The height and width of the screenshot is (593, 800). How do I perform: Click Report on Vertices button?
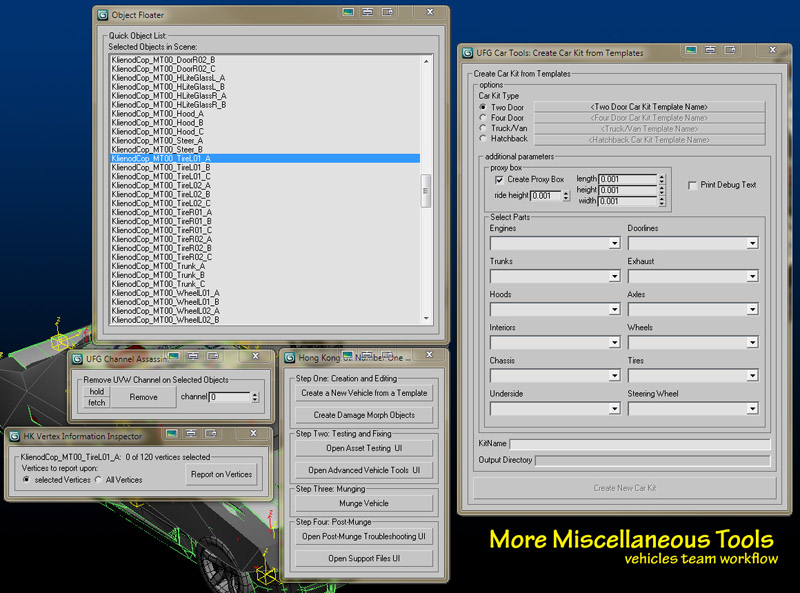coord(221,475)
